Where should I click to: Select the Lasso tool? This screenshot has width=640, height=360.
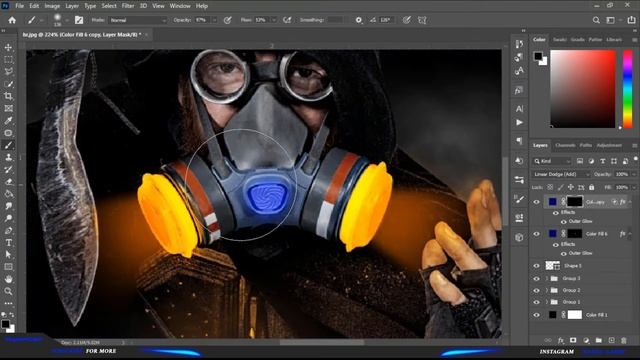point(8,72)
